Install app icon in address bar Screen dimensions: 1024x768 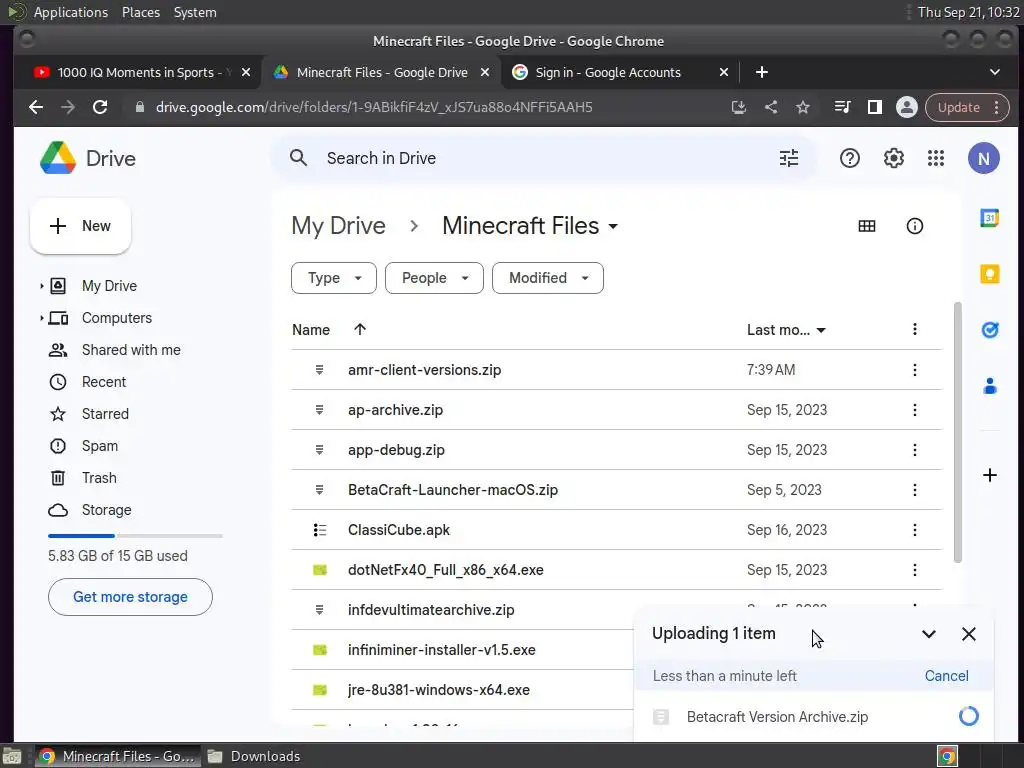point(739,107)
